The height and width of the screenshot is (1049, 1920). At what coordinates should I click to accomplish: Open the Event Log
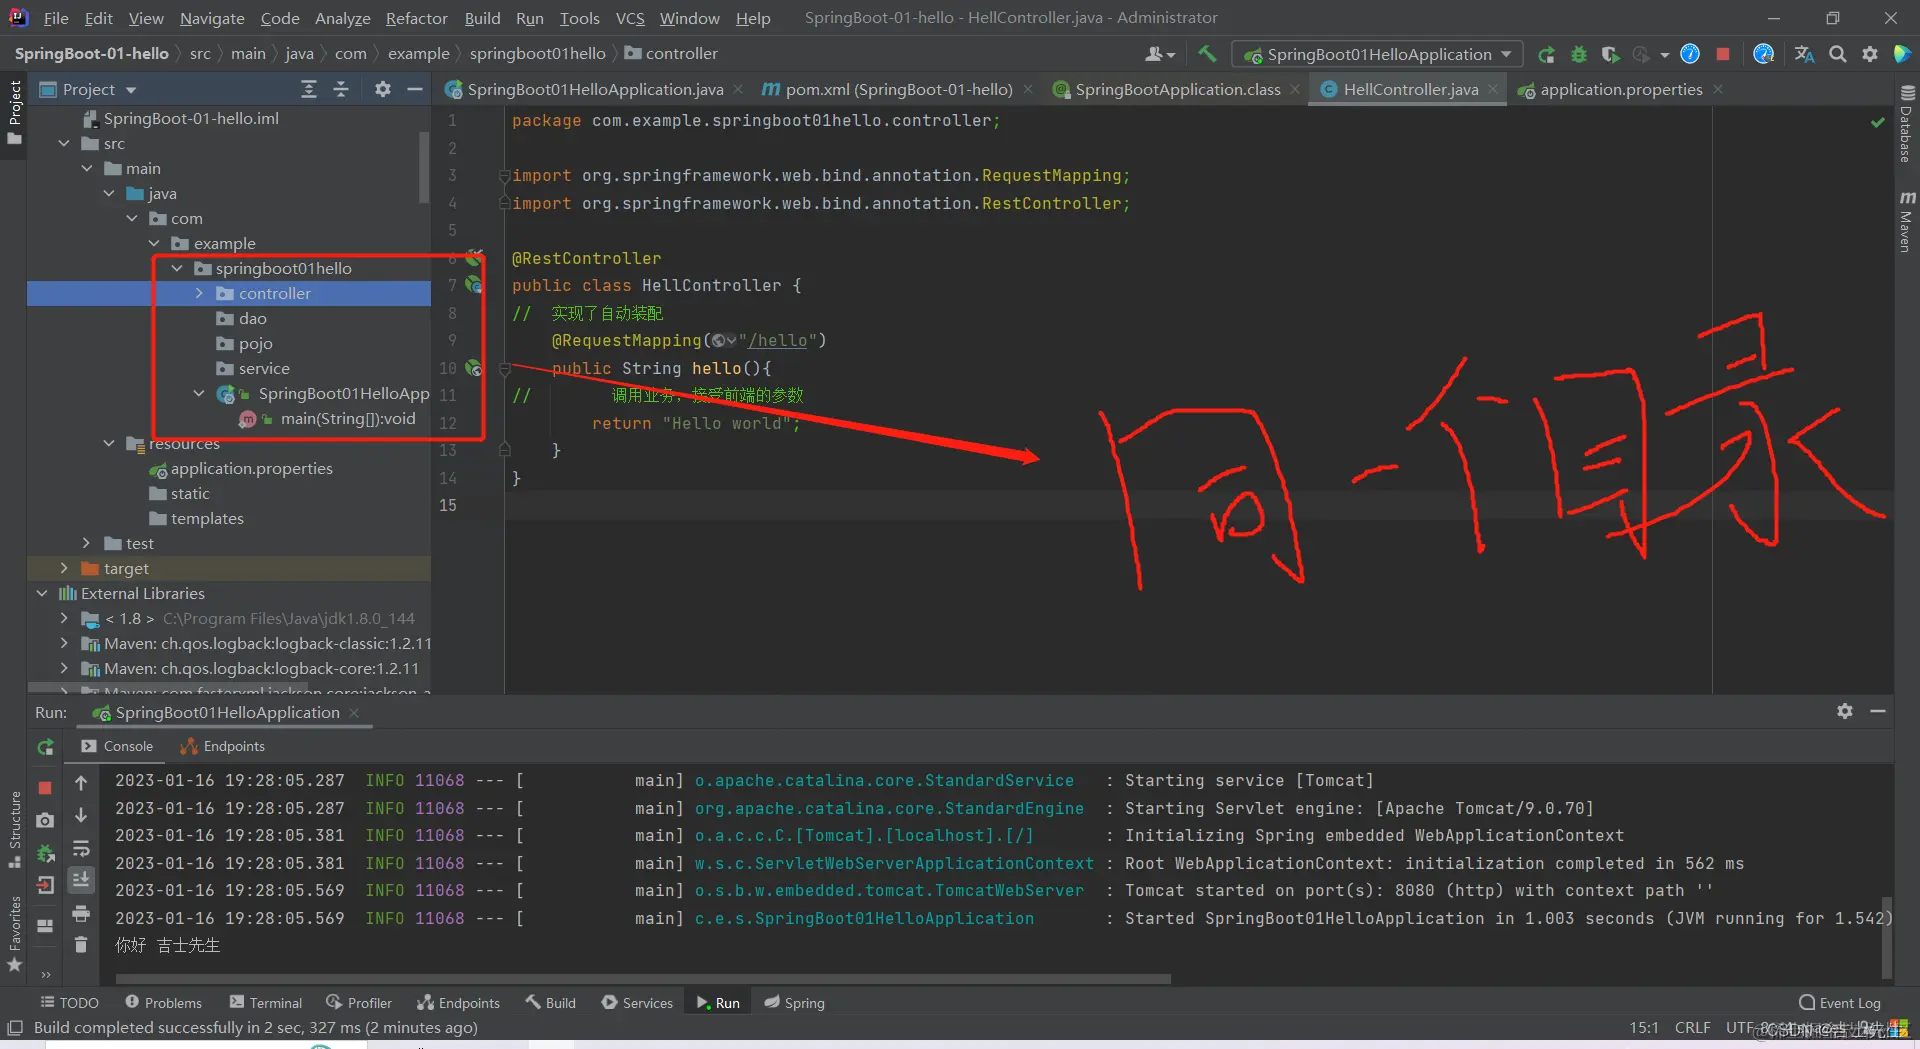(1840, 1003)
